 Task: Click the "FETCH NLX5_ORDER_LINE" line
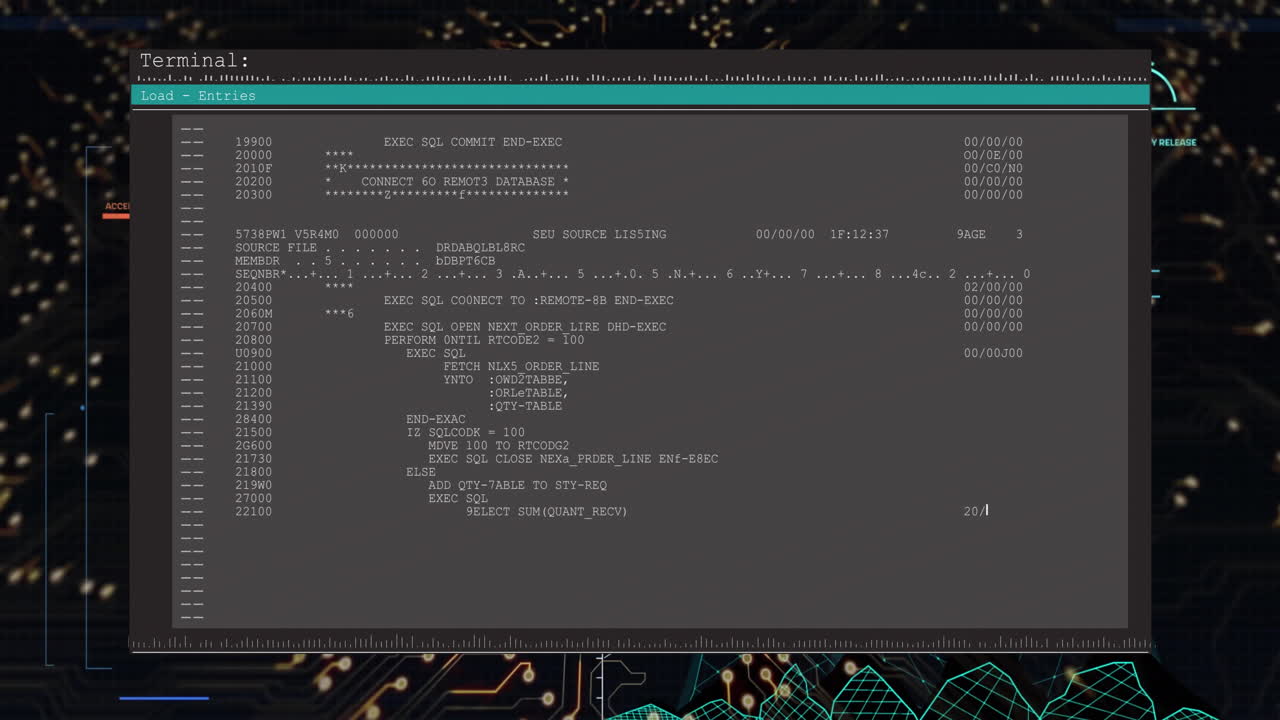(x=521, y=366)
